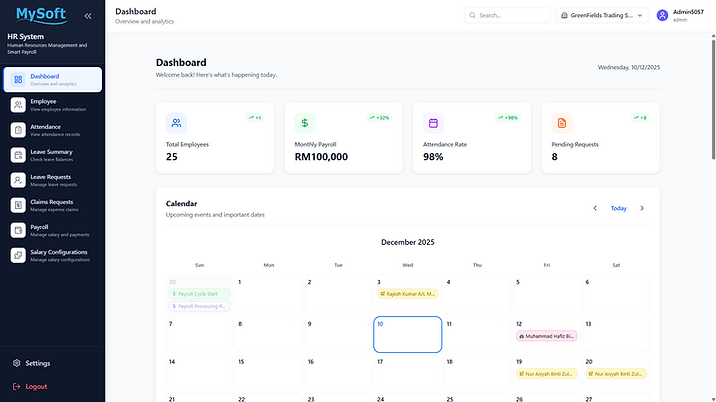Image resolution: width=716 pixels, height=402 pixels.
Task: Click the Monthly Payroll value RM100,000
Action: pyautogui.click(x=321, y=157)
